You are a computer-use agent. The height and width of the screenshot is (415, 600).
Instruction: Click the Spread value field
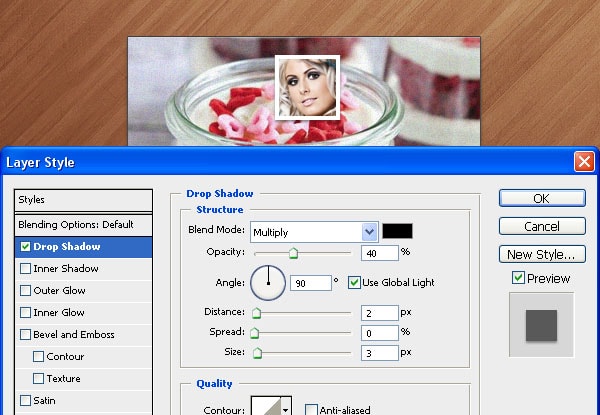point(380,333)
